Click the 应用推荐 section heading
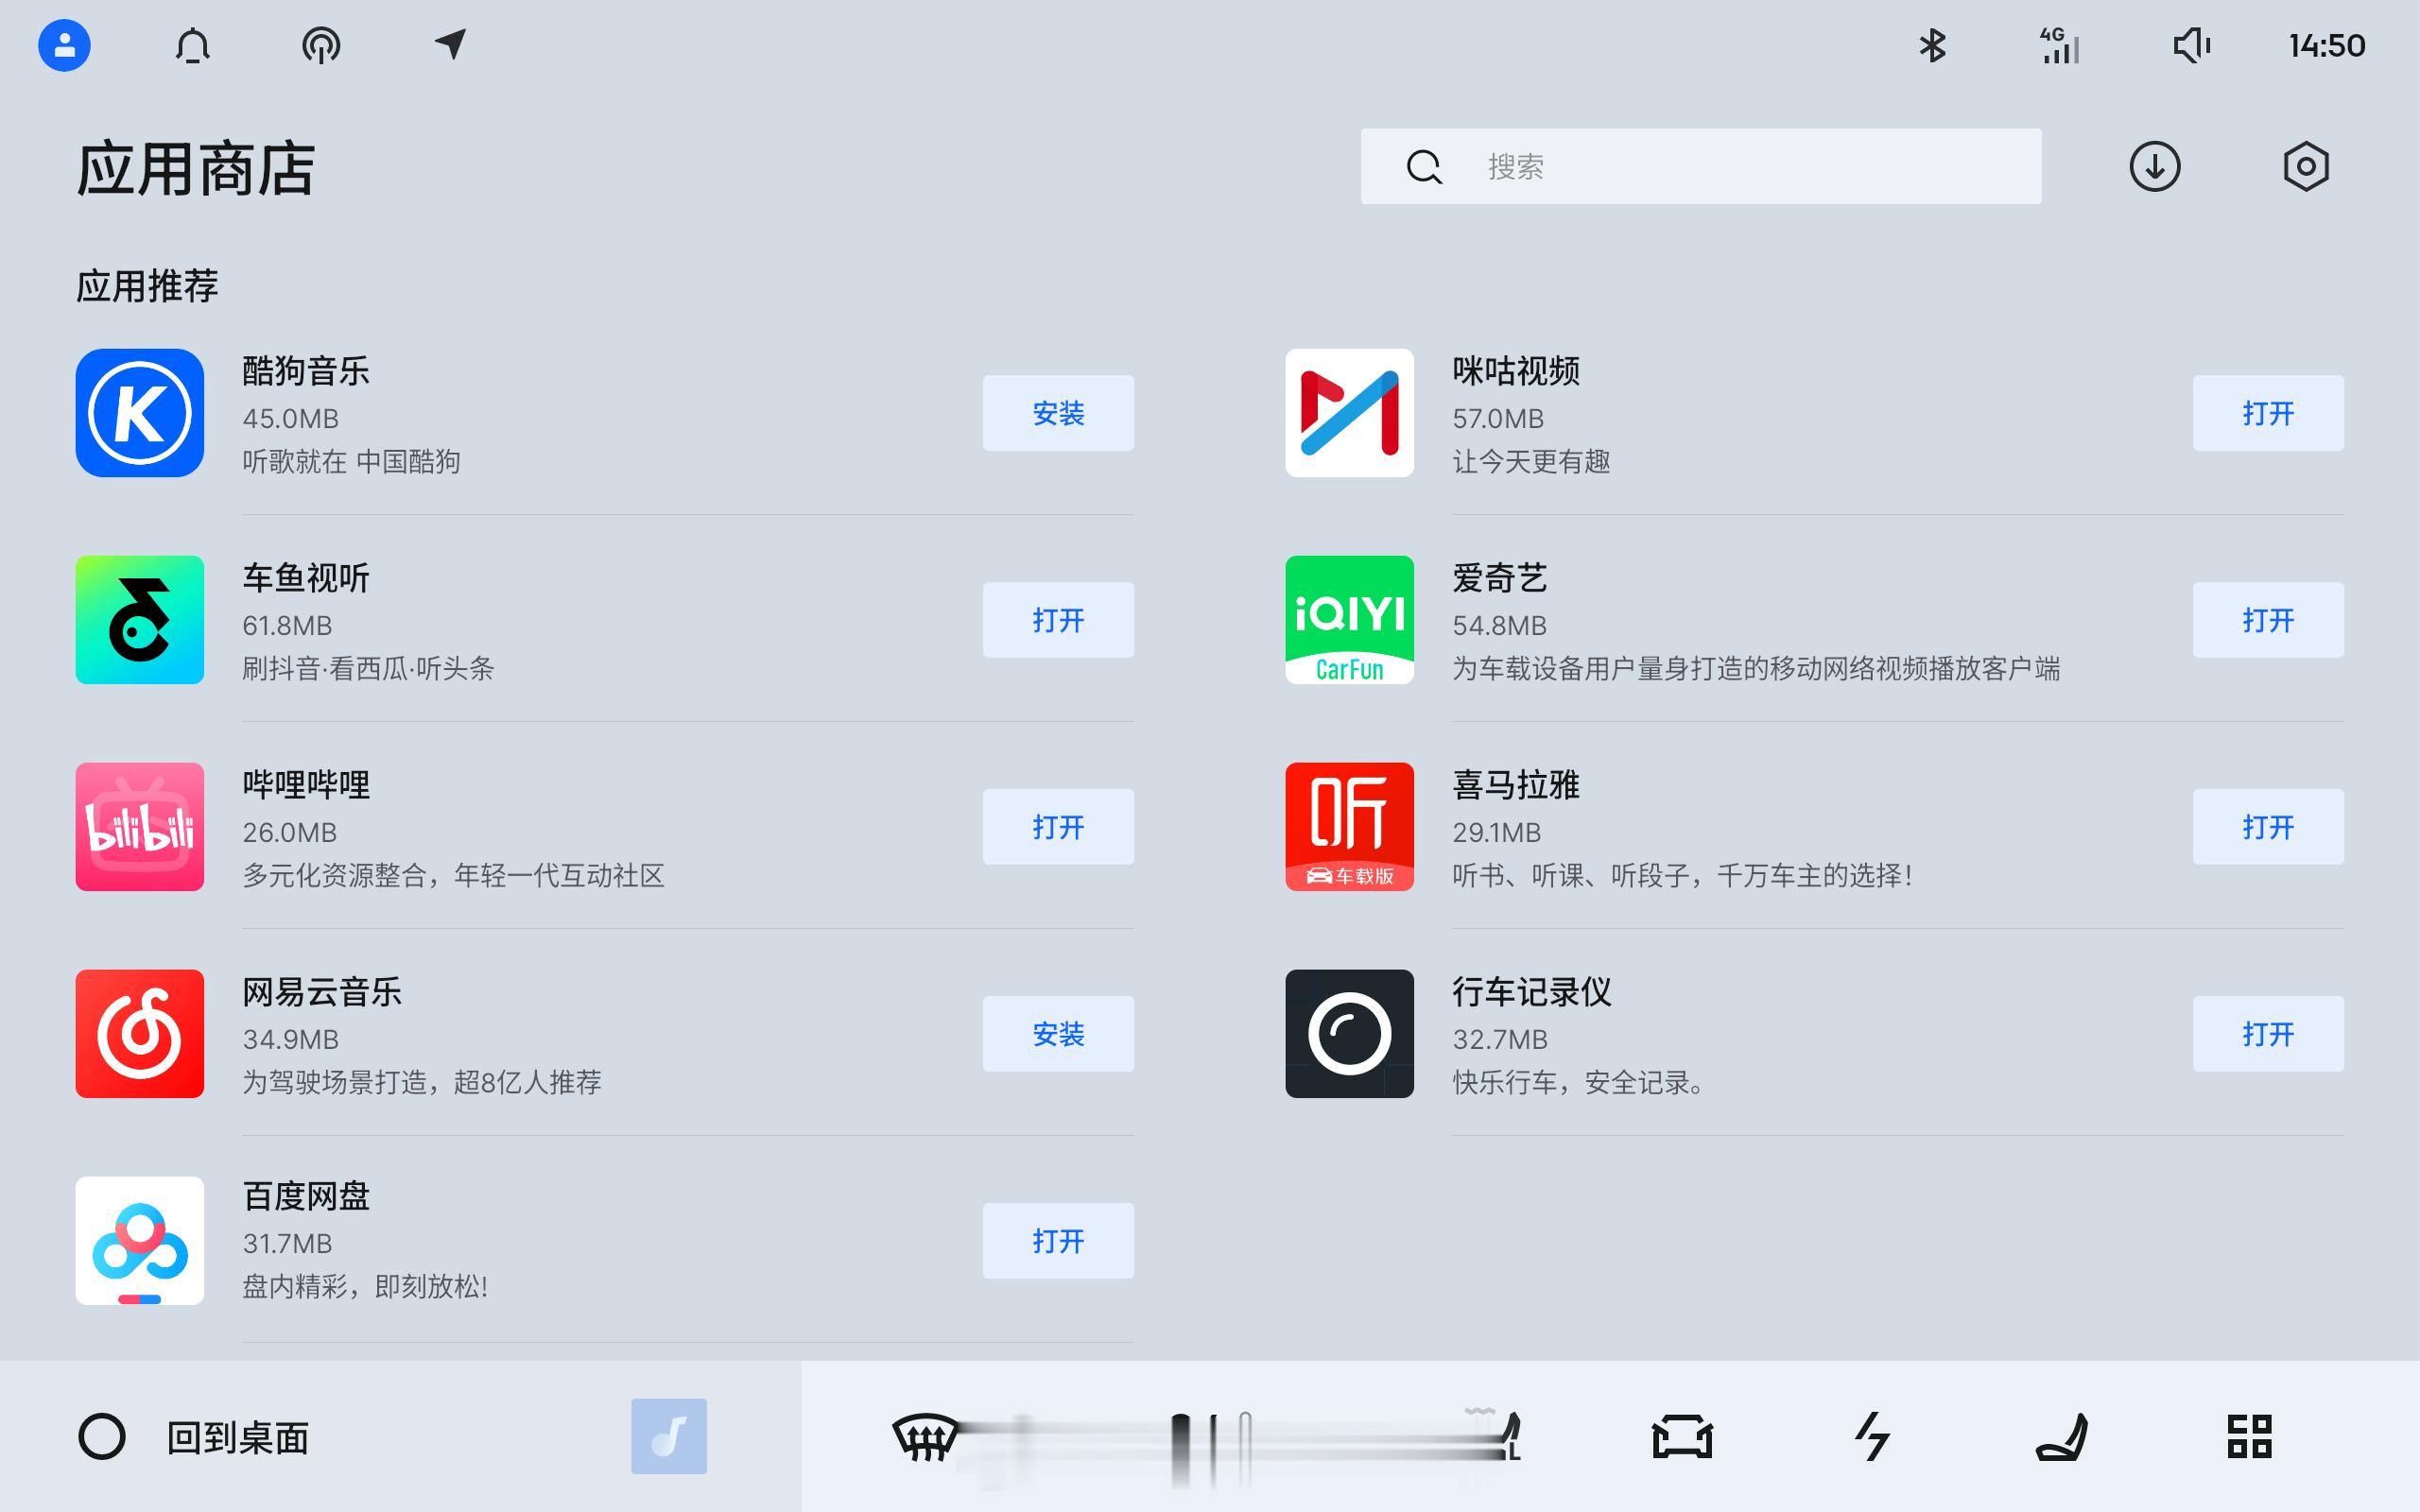 click(147, 286)
